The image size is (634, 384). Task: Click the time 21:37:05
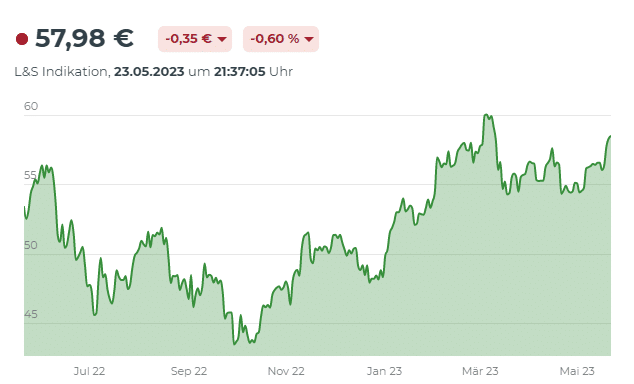[x=239, y=72]
